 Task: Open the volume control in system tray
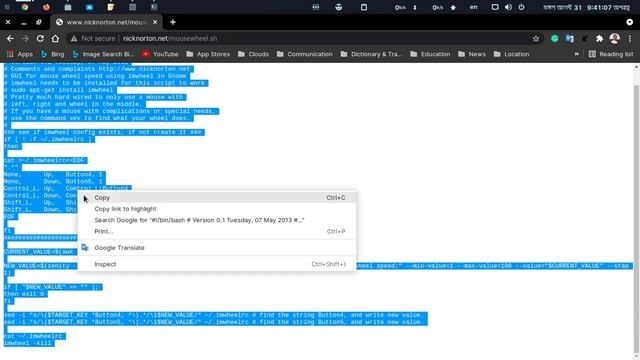pos(508,7)
